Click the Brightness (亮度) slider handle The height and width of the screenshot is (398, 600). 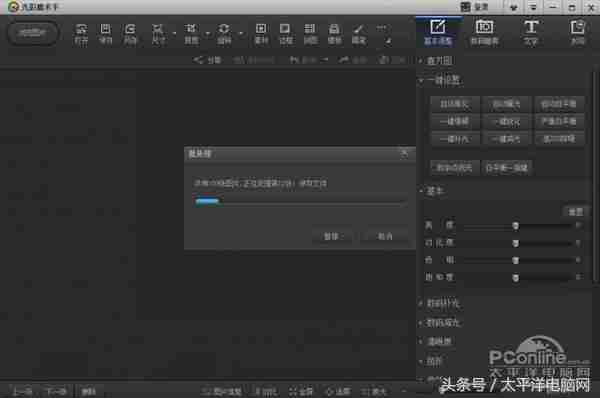(515, 226)
